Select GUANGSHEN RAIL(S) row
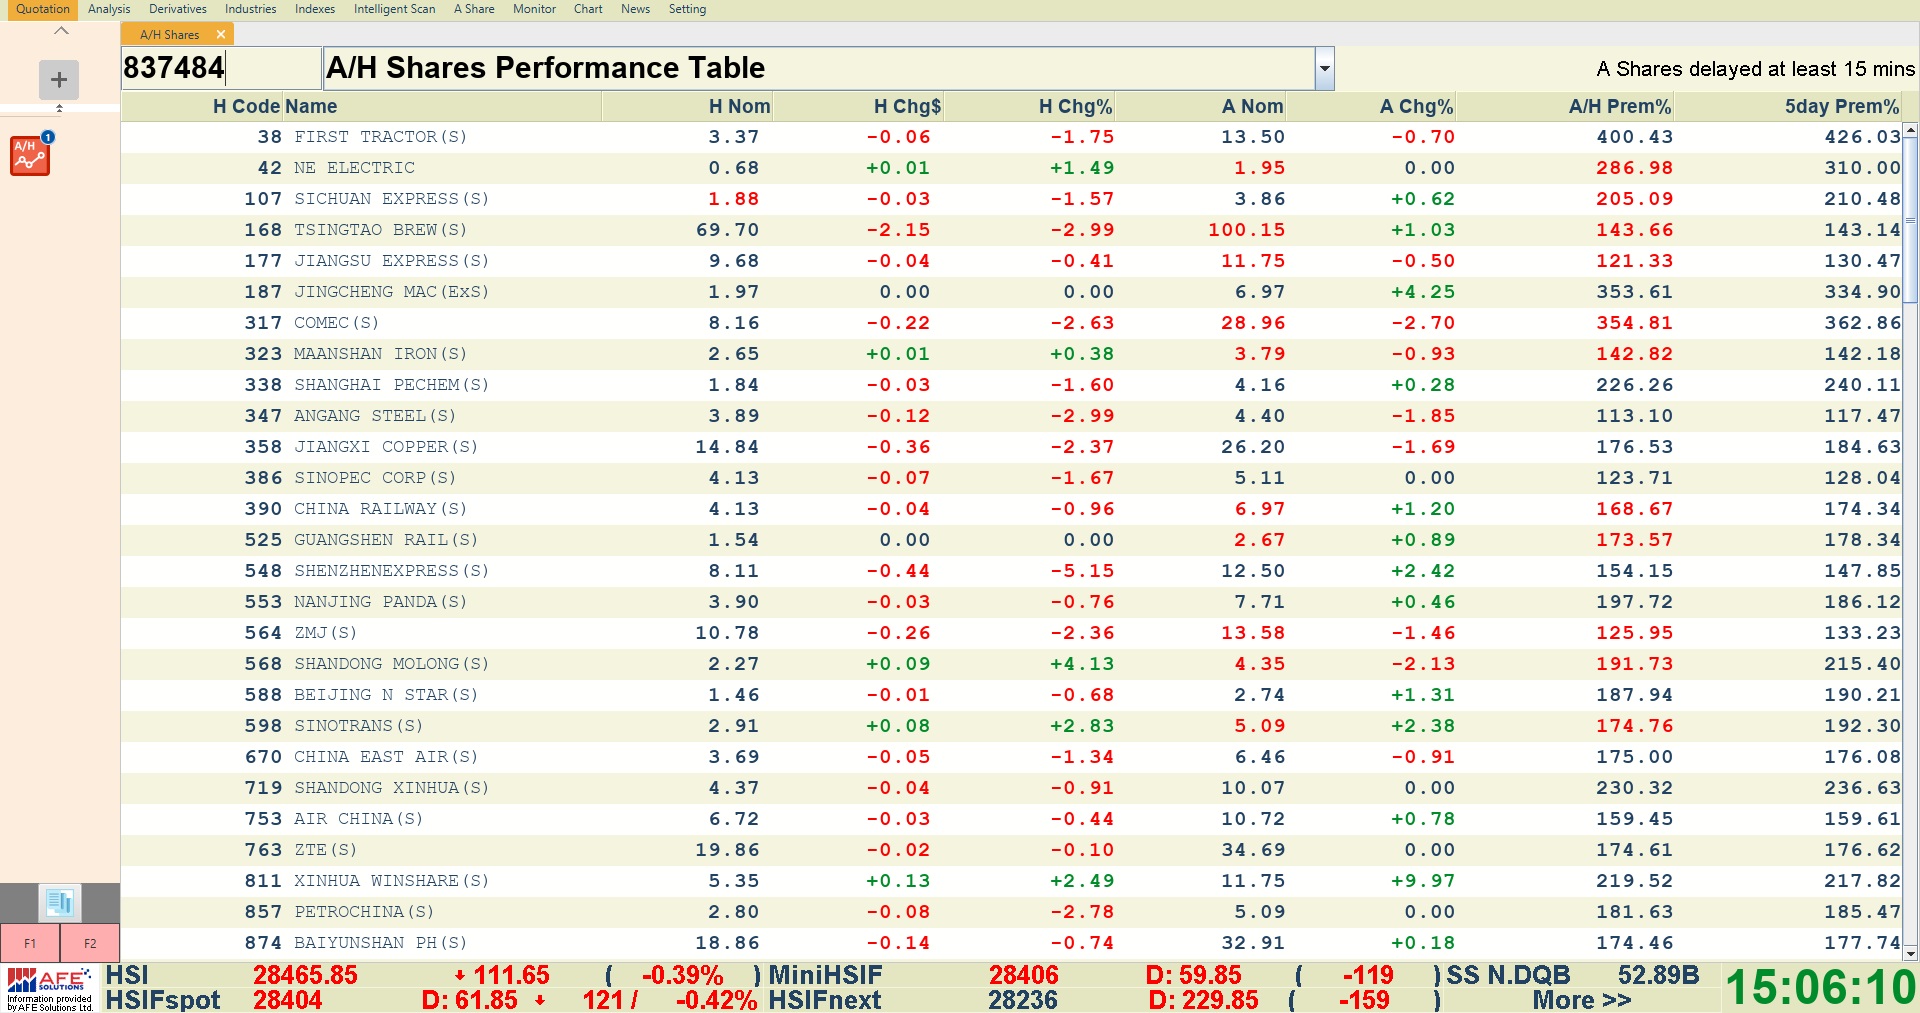This screenshot has width=1920, height=1013. pos(1011,540)
